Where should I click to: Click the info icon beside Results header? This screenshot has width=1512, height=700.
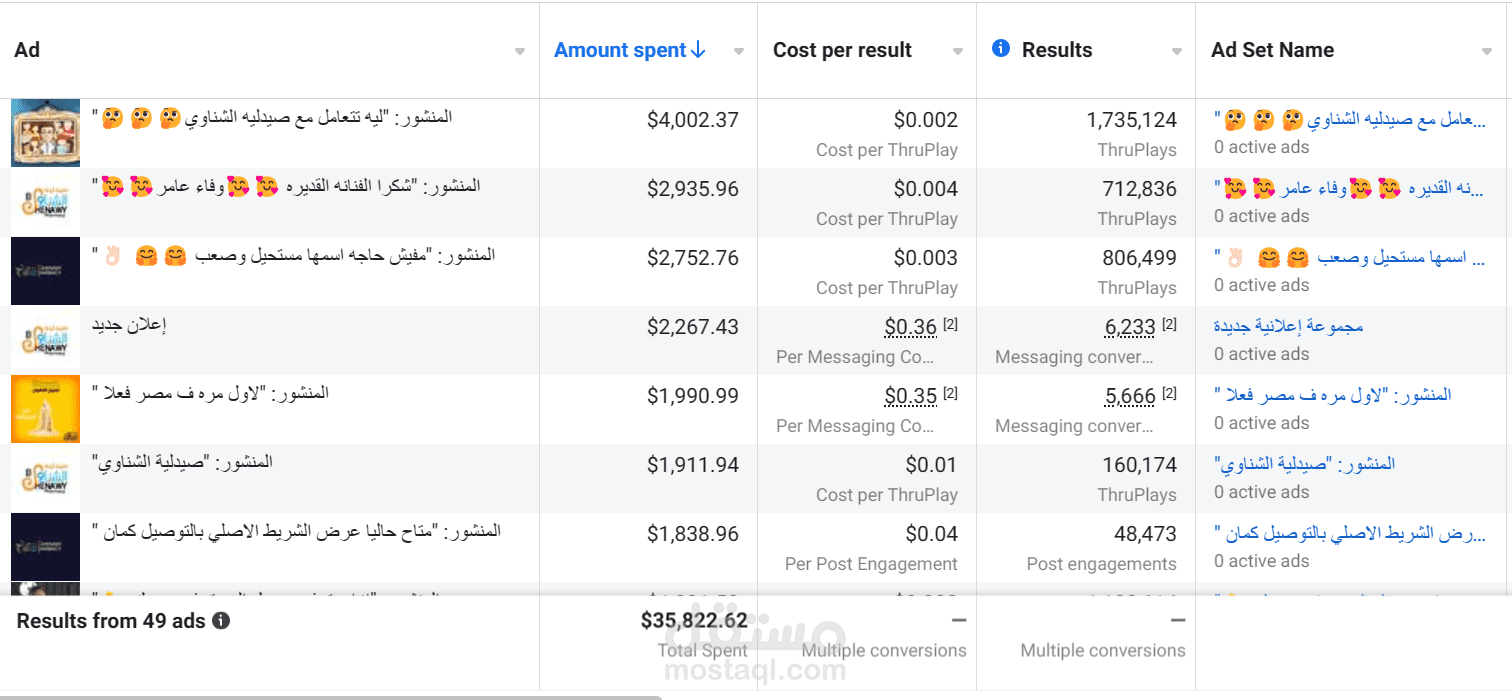(x=1000, y=48)
